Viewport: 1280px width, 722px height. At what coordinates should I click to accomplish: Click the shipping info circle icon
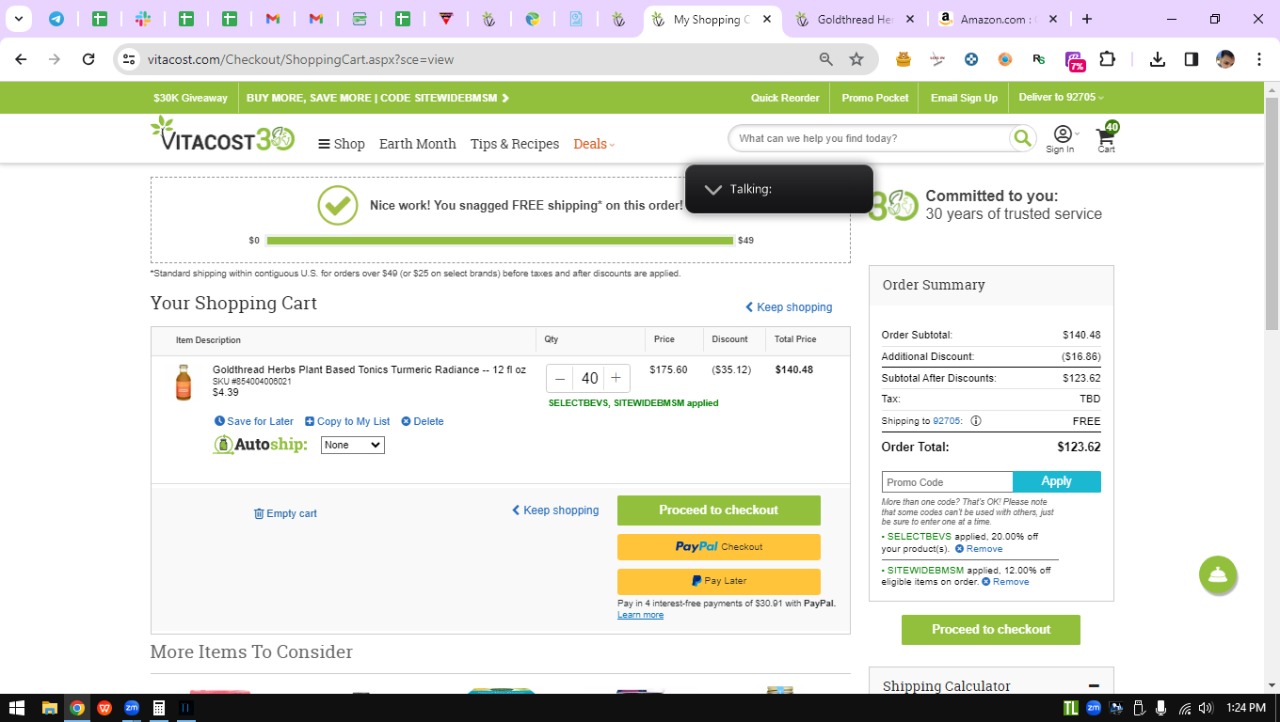(976, 421)
